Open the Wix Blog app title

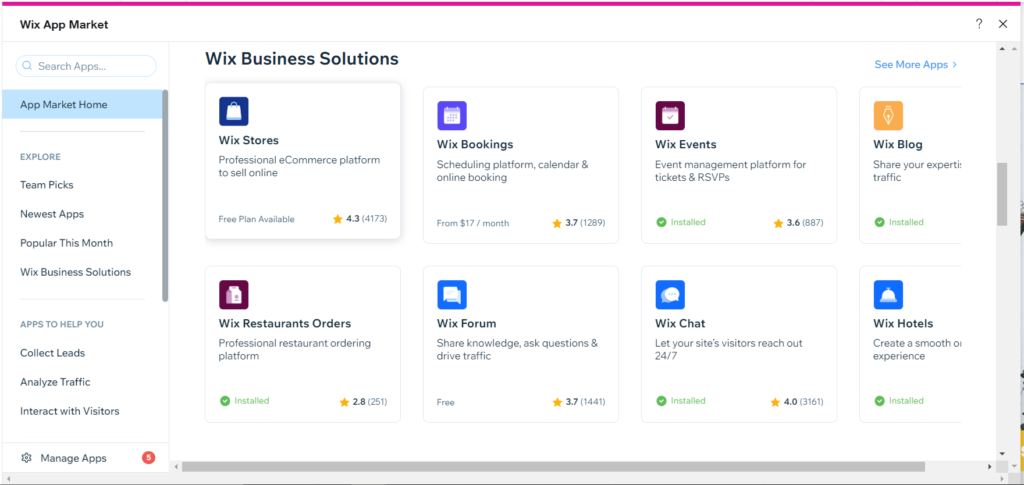click(898, 144)
